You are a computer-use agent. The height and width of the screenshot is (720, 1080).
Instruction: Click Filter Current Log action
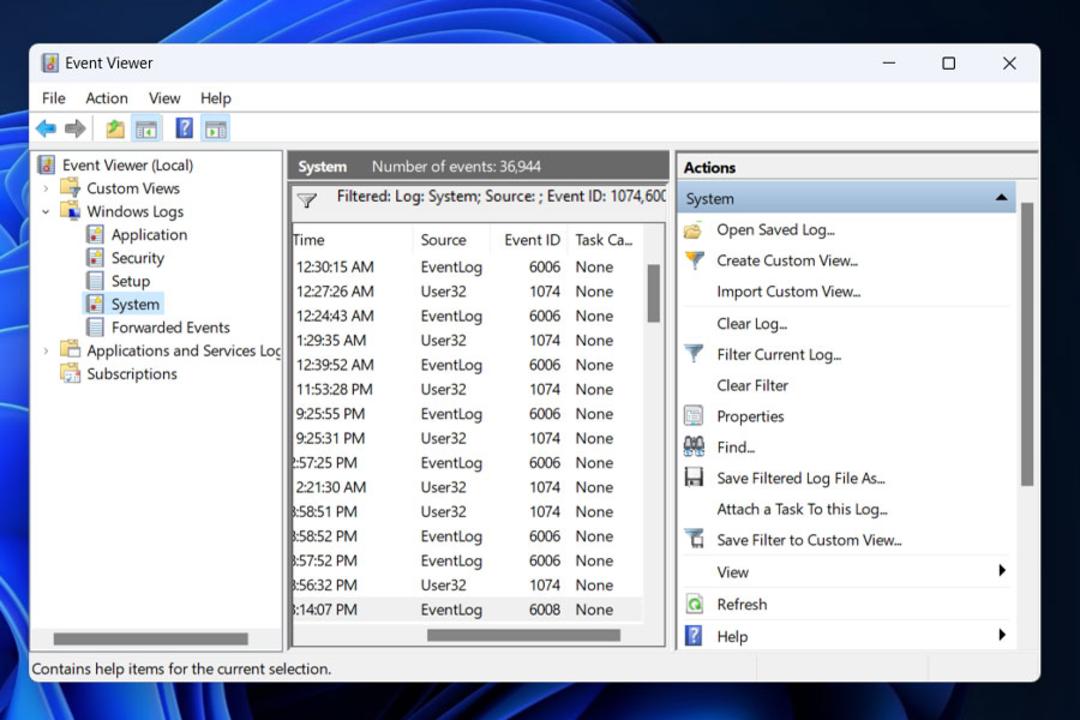tap(778, 355)
